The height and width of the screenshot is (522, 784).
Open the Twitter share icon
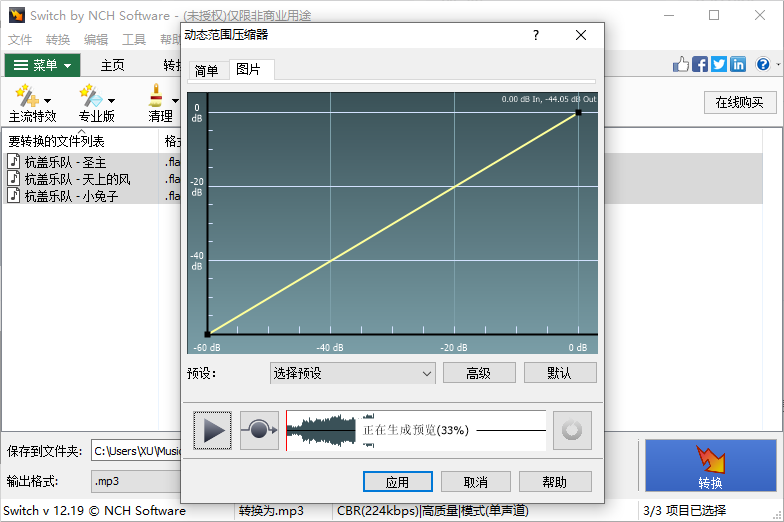click(718, 64)
